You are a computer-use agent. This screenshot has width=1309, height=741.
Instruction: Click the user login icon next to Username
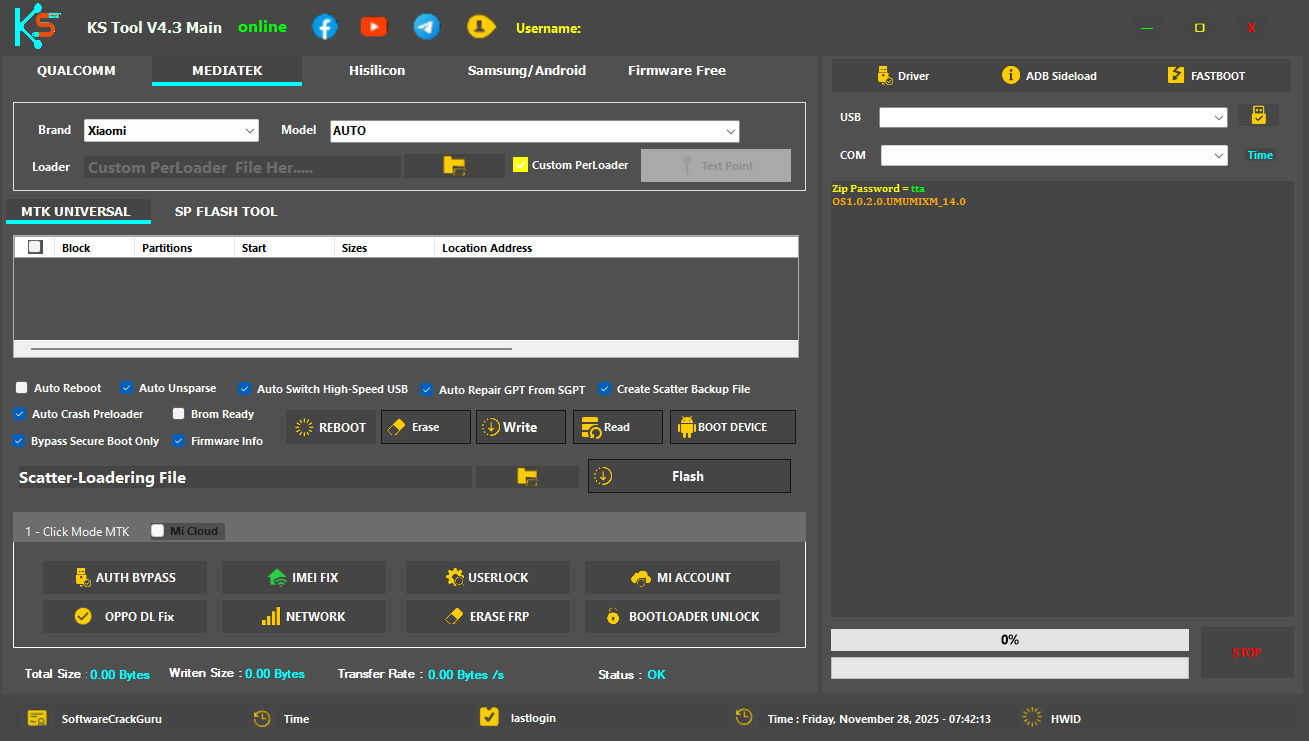481,26
